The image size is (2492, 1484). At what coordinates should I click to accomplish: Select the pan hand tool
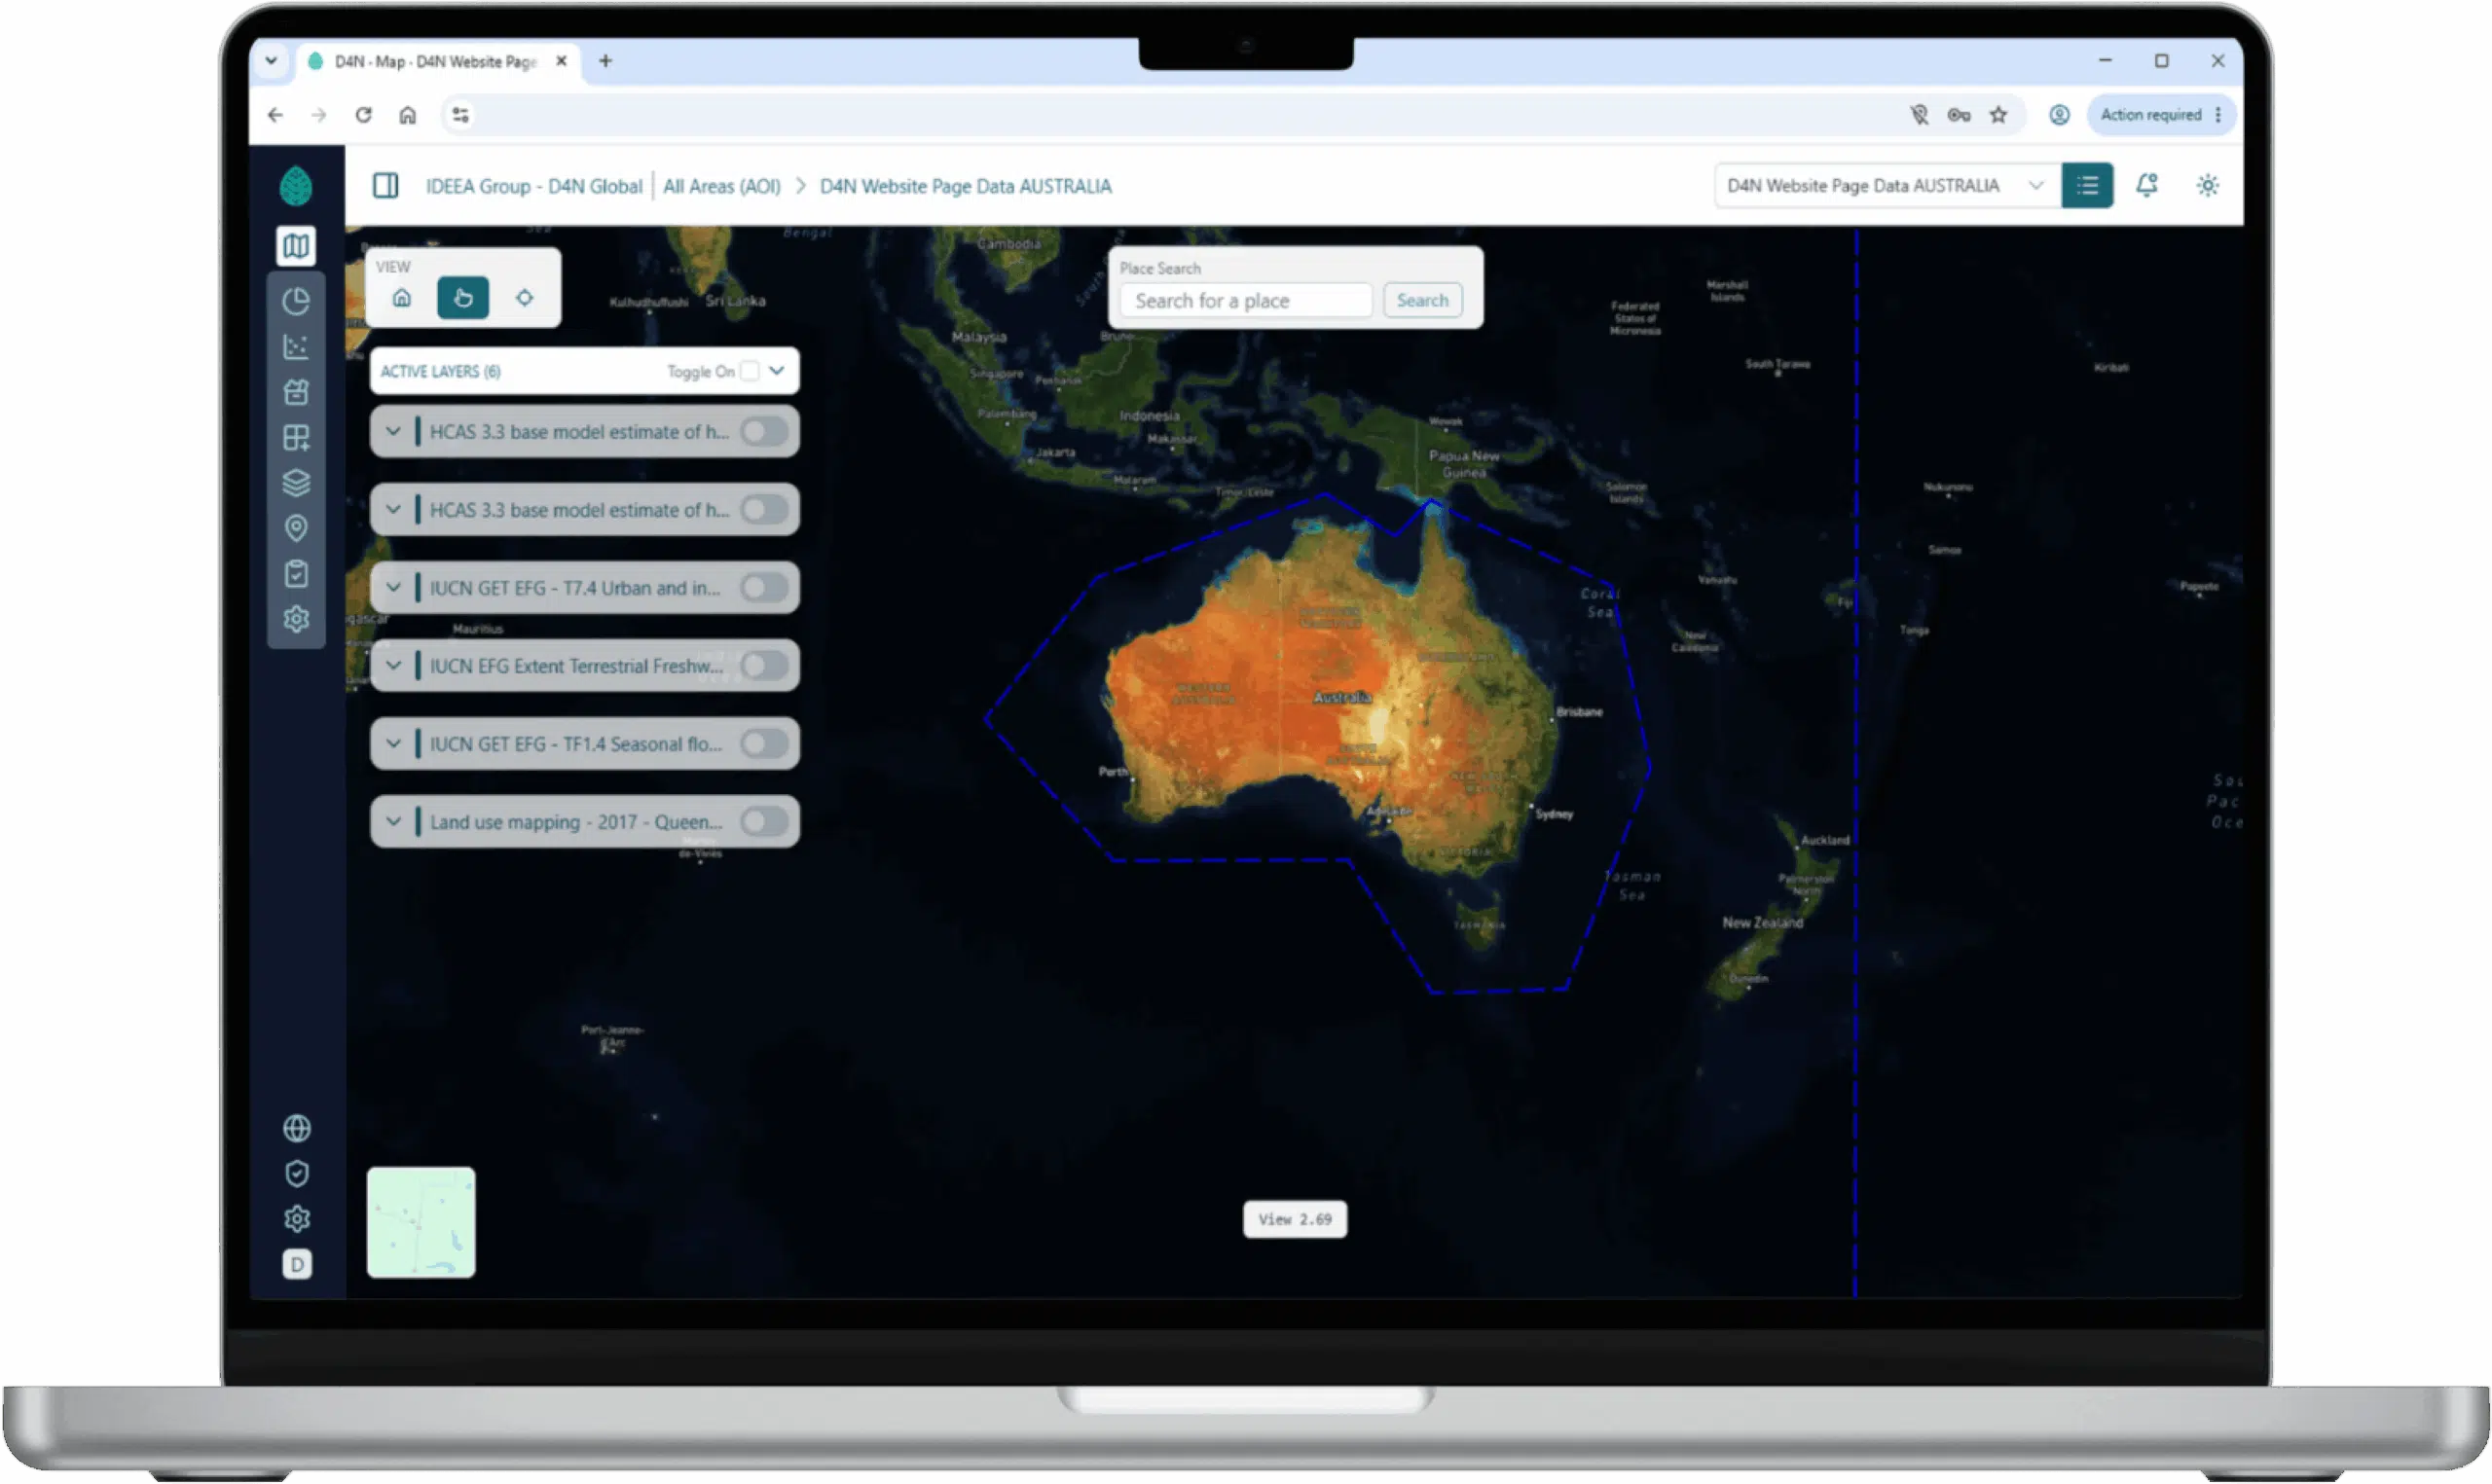pyautogui.click(x=463, y=298)
